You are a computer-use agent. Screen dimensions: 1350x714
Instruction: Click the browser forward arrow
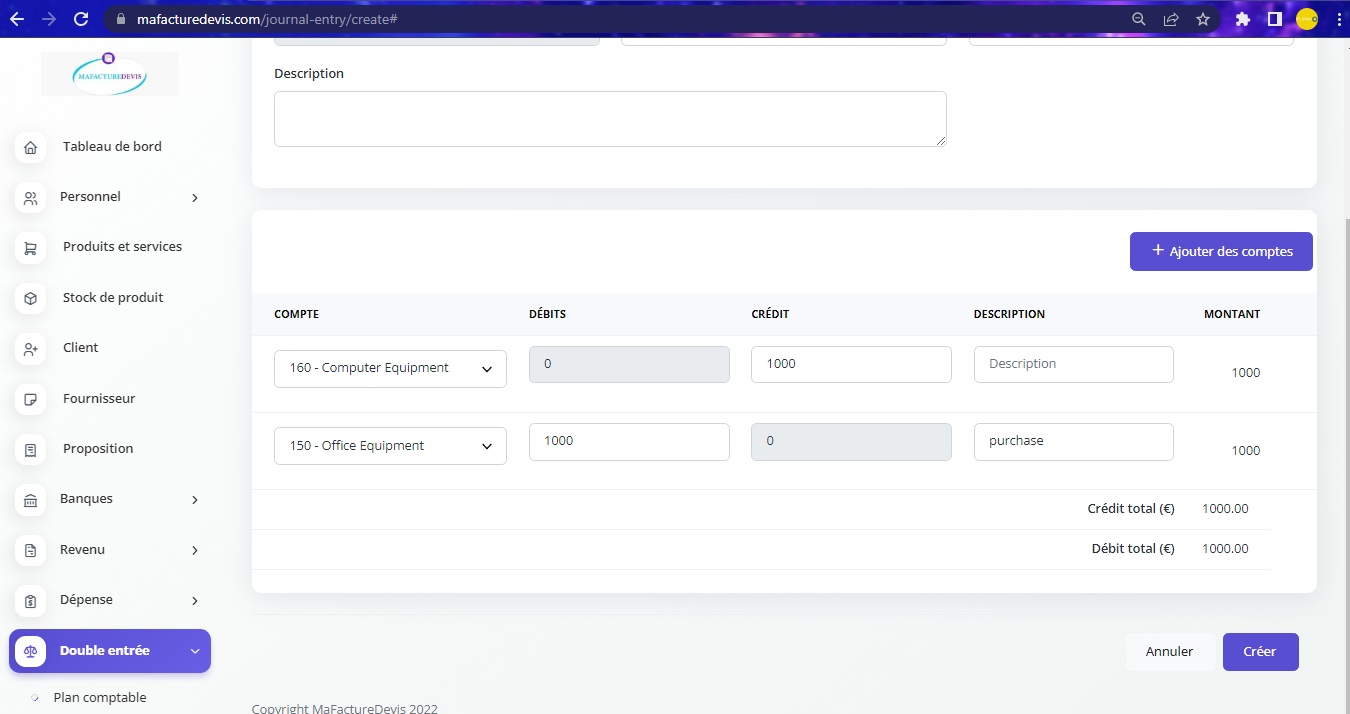pyautogui.click(x=49, y=19)
